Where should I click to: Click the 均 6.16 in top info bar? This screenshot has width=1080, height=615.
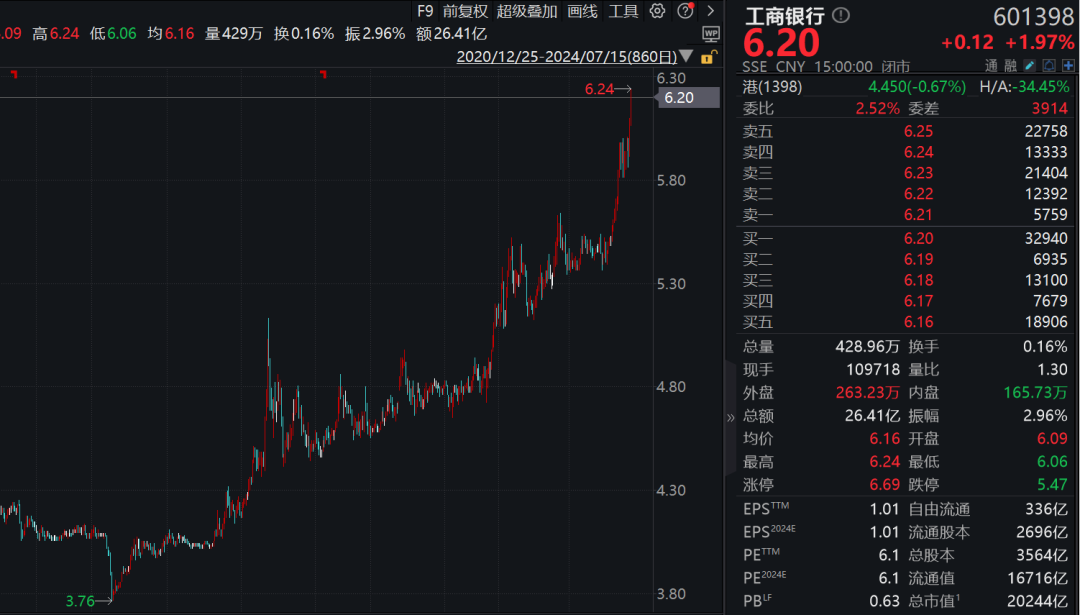[171, 34]
